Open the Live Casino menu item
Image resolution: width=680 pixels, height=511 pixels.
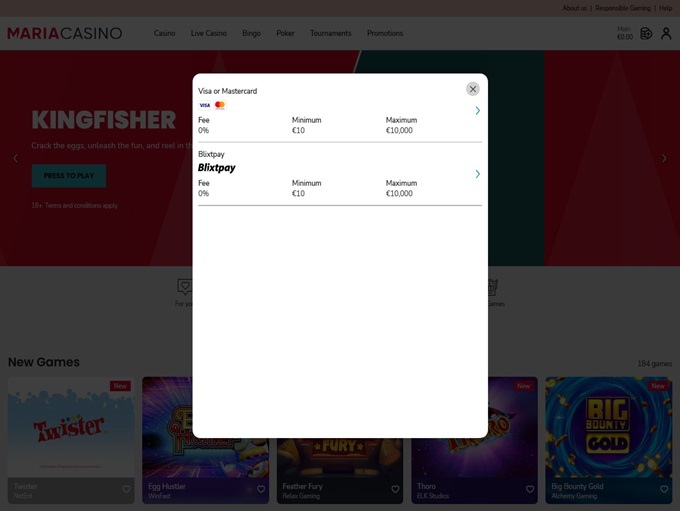(209, 33)
